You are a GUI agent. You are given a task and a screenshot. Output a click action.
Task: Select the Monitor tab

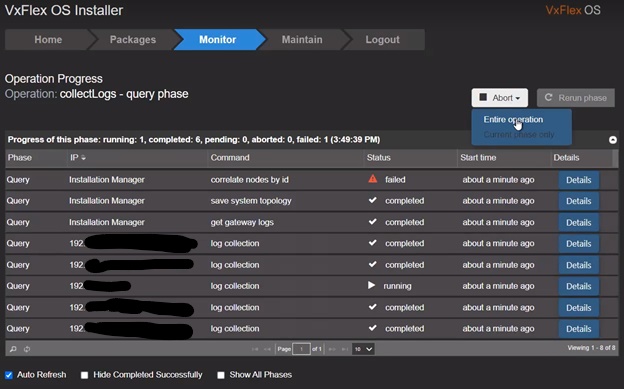pyautogui.click(x=218, y=39)
